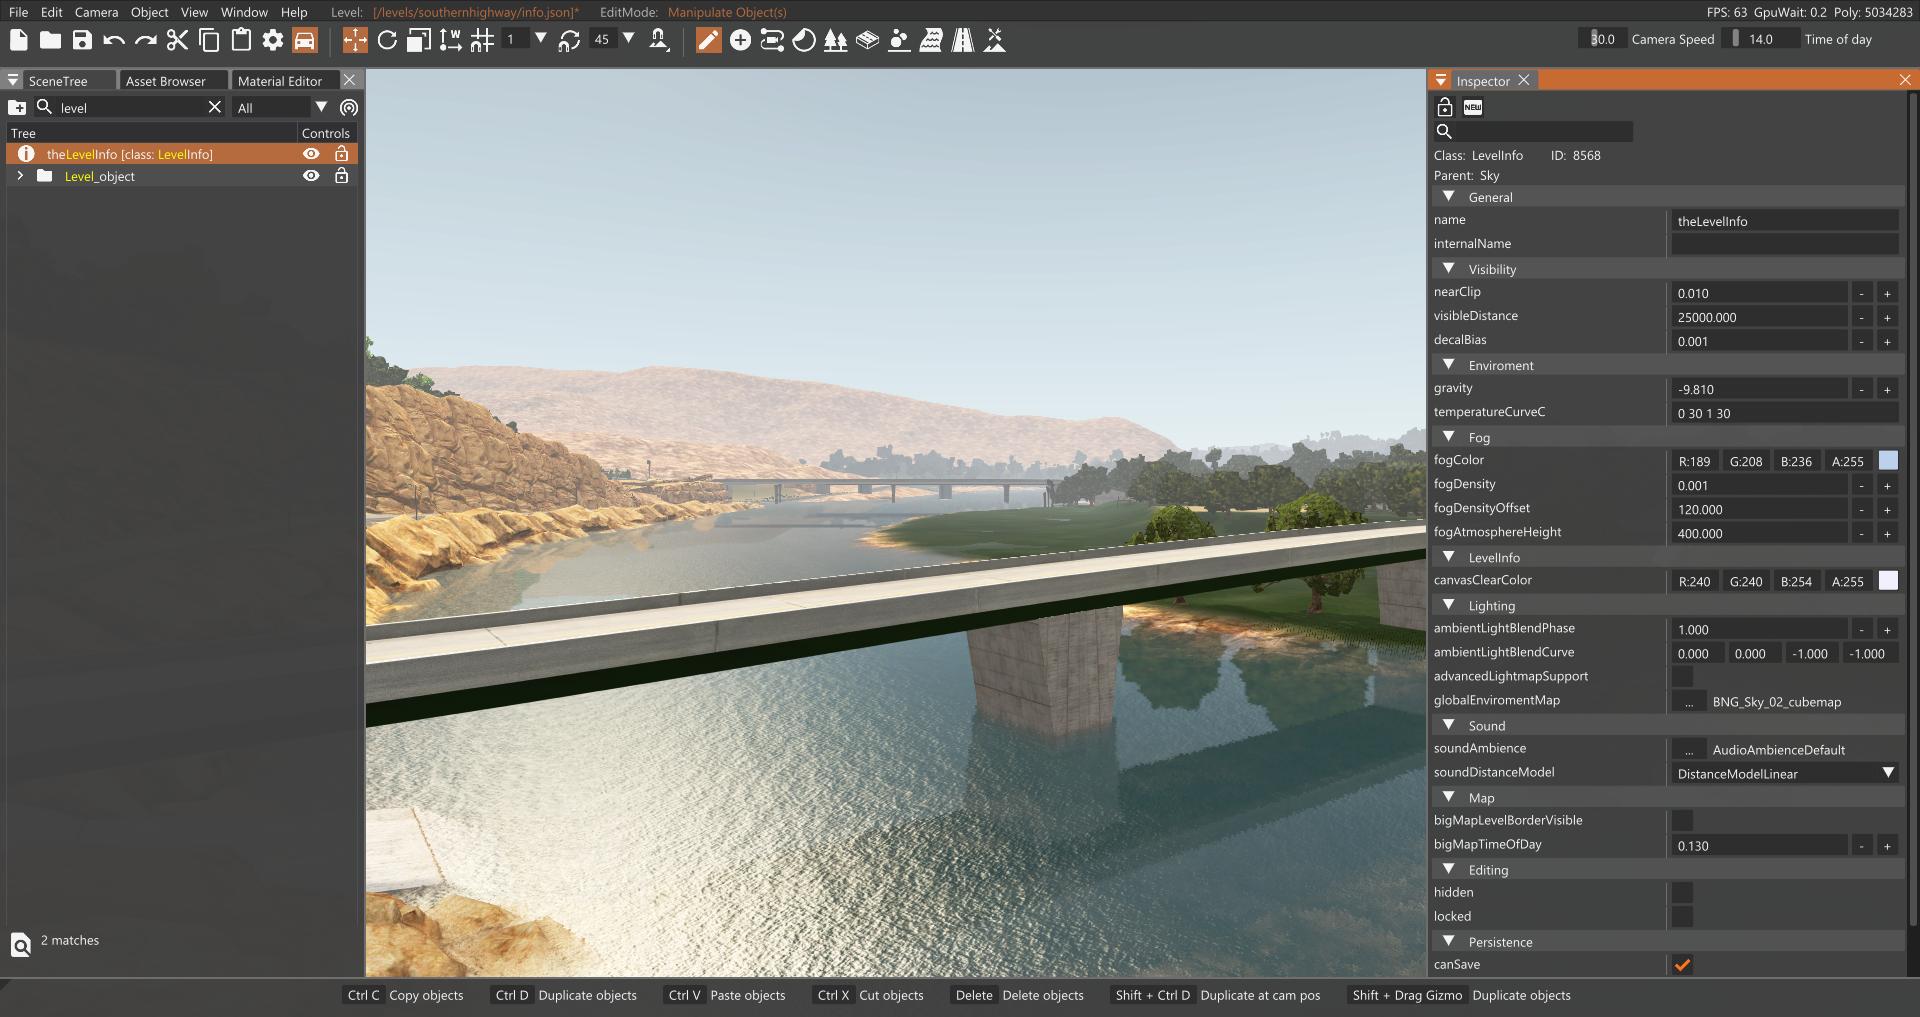Screen dimensions: 1920x1017
Task: Clear the scene tree search text
Action: 214,107
